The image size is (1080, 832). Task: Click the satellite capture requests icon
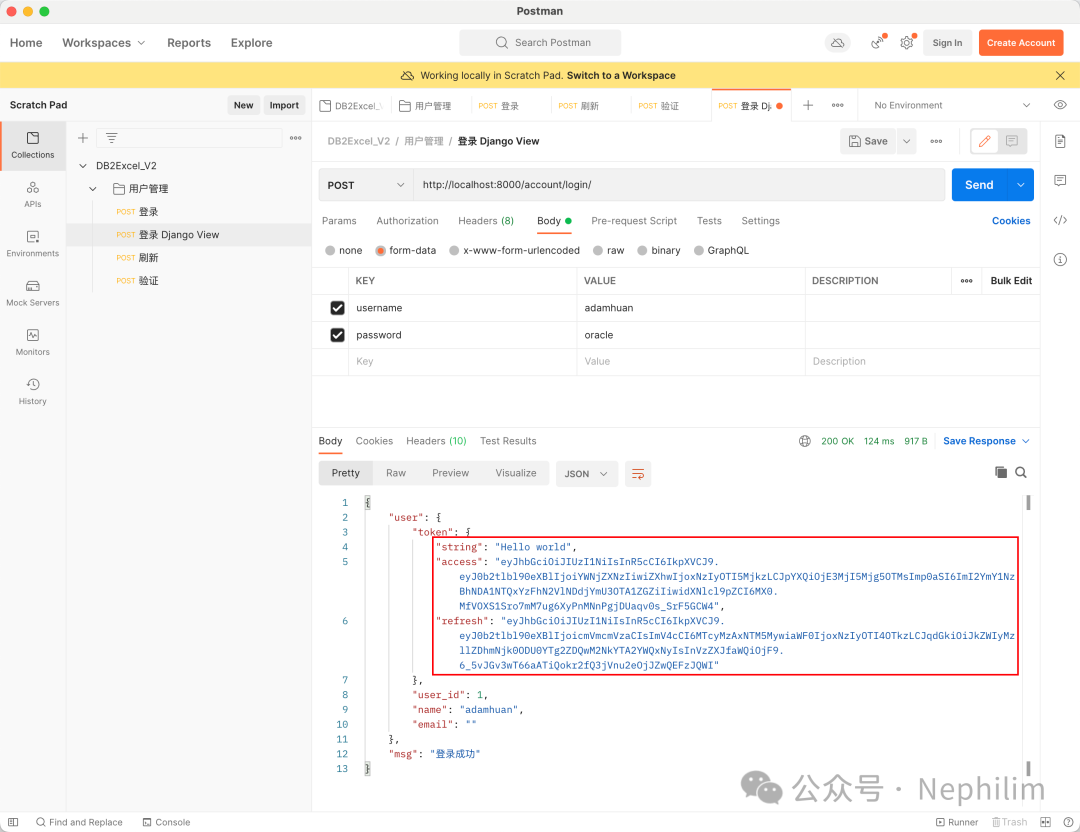pyautogui.click(x=878, y=43)
